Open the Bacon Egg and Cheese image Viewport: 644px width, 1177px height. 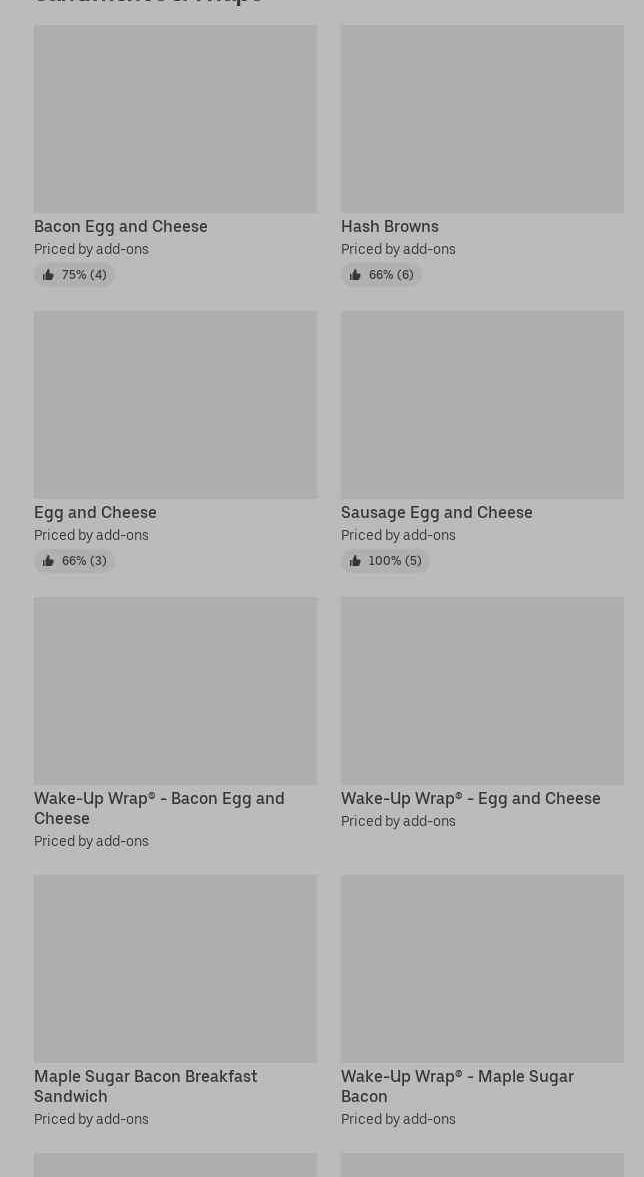click(175, 119)
